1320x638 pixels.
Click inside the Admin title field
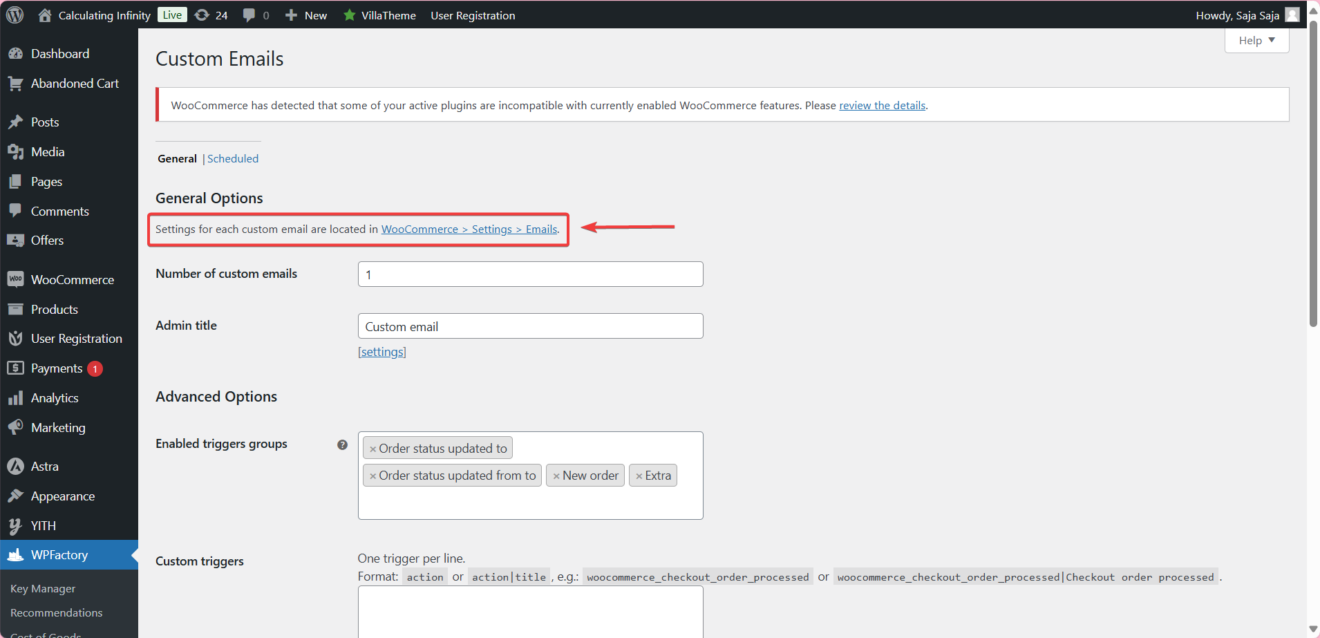530,325
